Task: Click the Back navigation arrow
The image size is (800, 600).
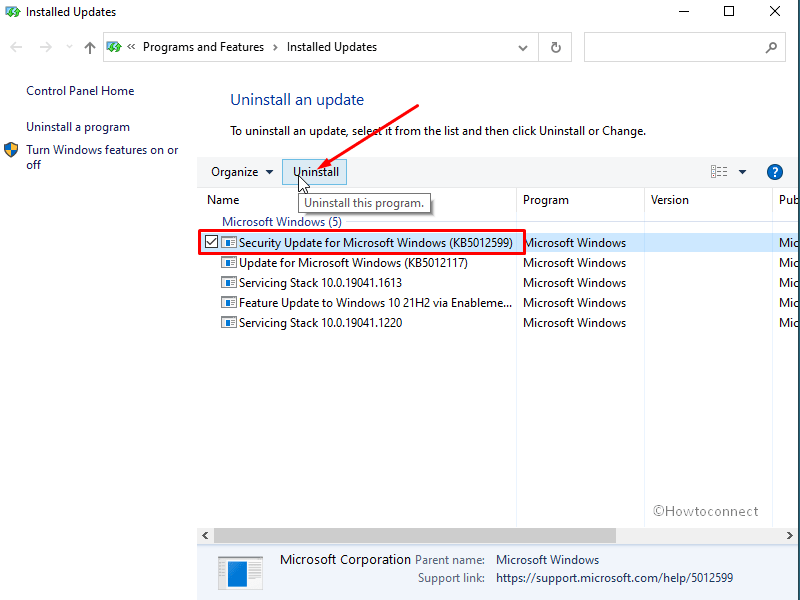Action: click(x=16, y=47)
